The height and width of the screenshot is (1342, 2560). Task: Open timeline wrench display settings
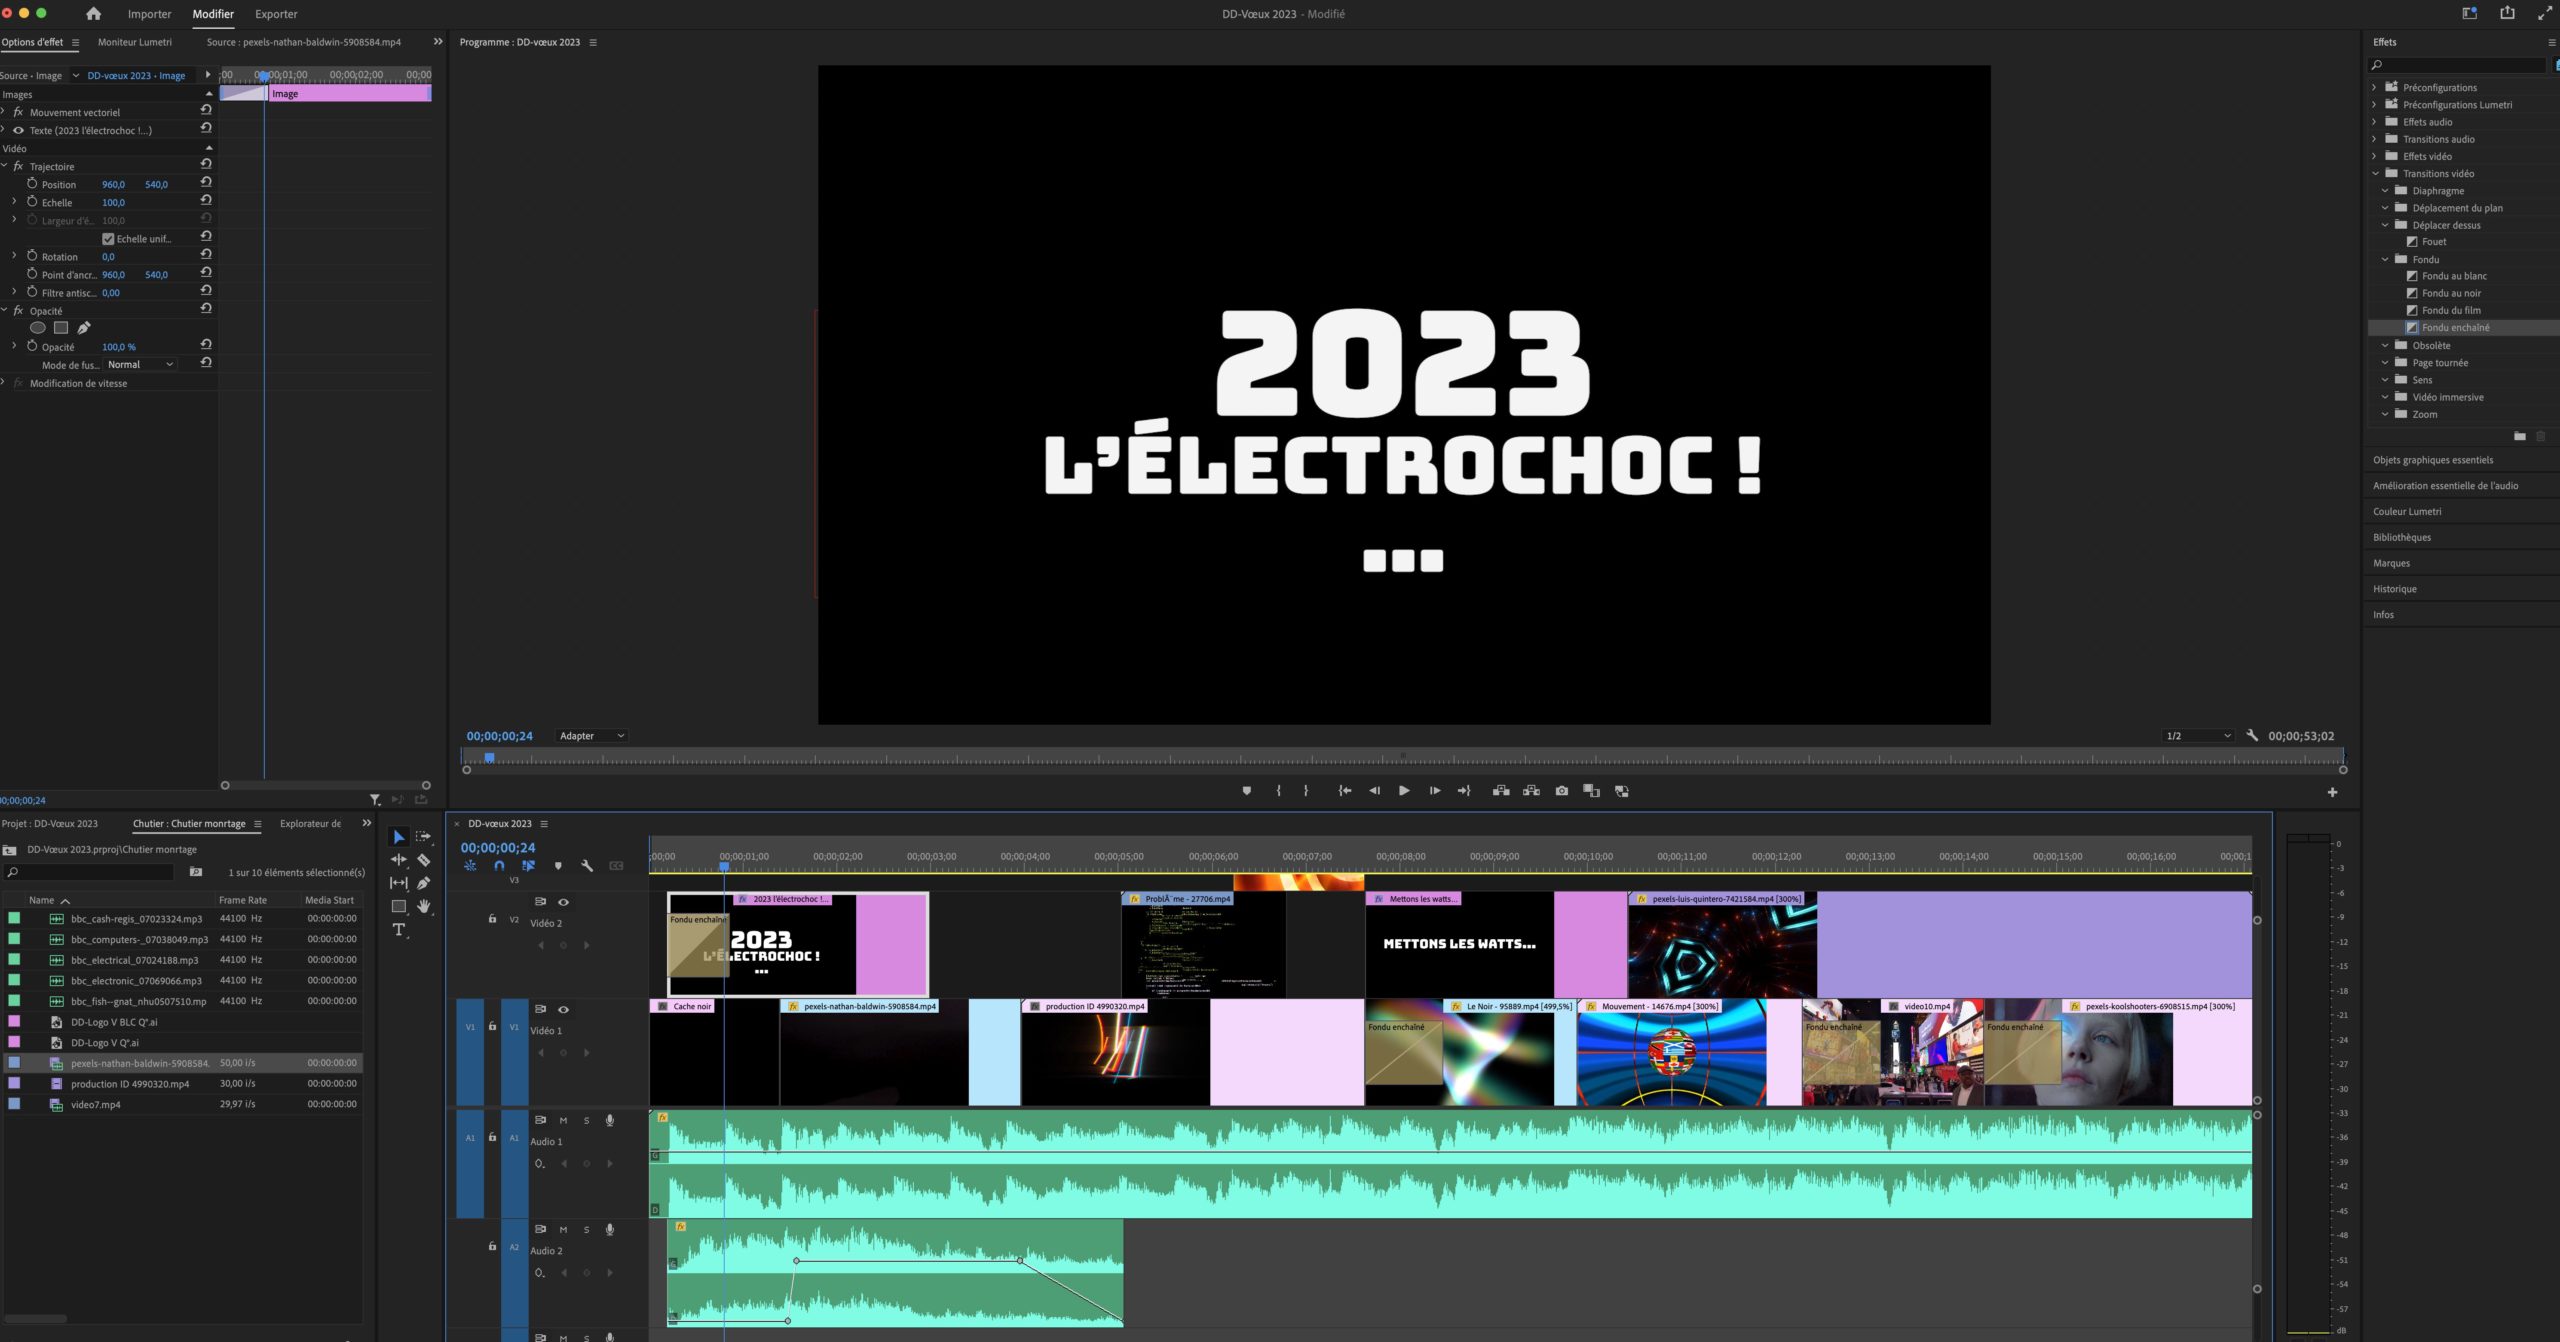pyautogui.click(x=587, y=866)
